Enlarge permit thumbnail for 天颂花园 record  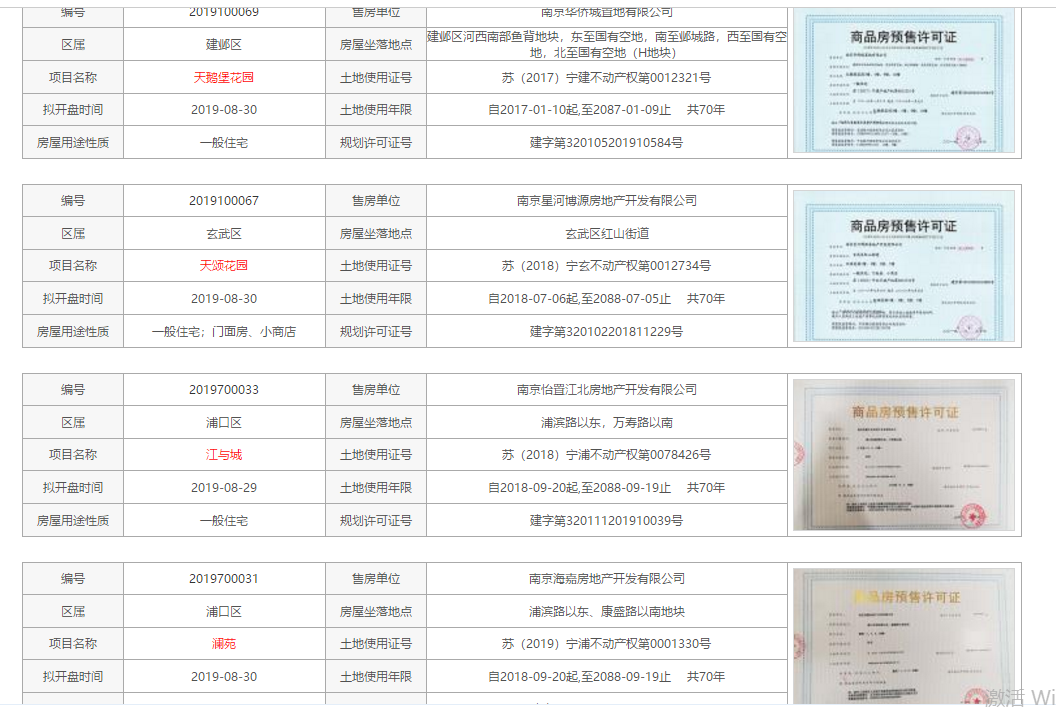[x=903, y=267]
